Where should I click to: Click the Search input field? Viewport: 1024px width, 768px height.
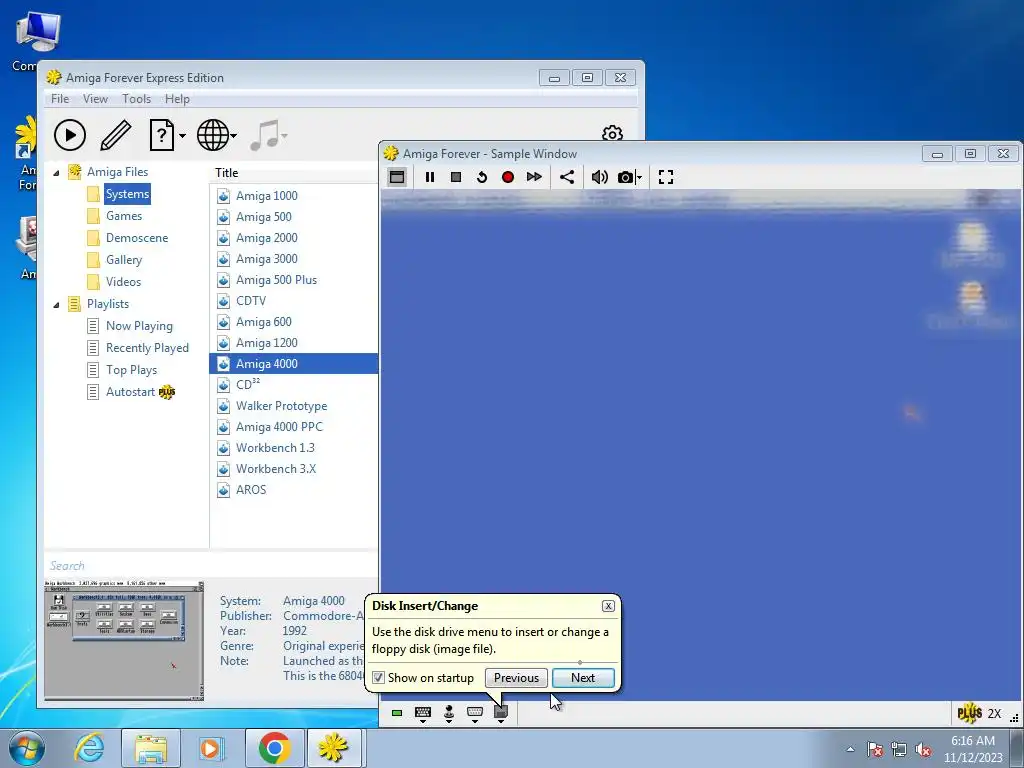pos(211,566)
